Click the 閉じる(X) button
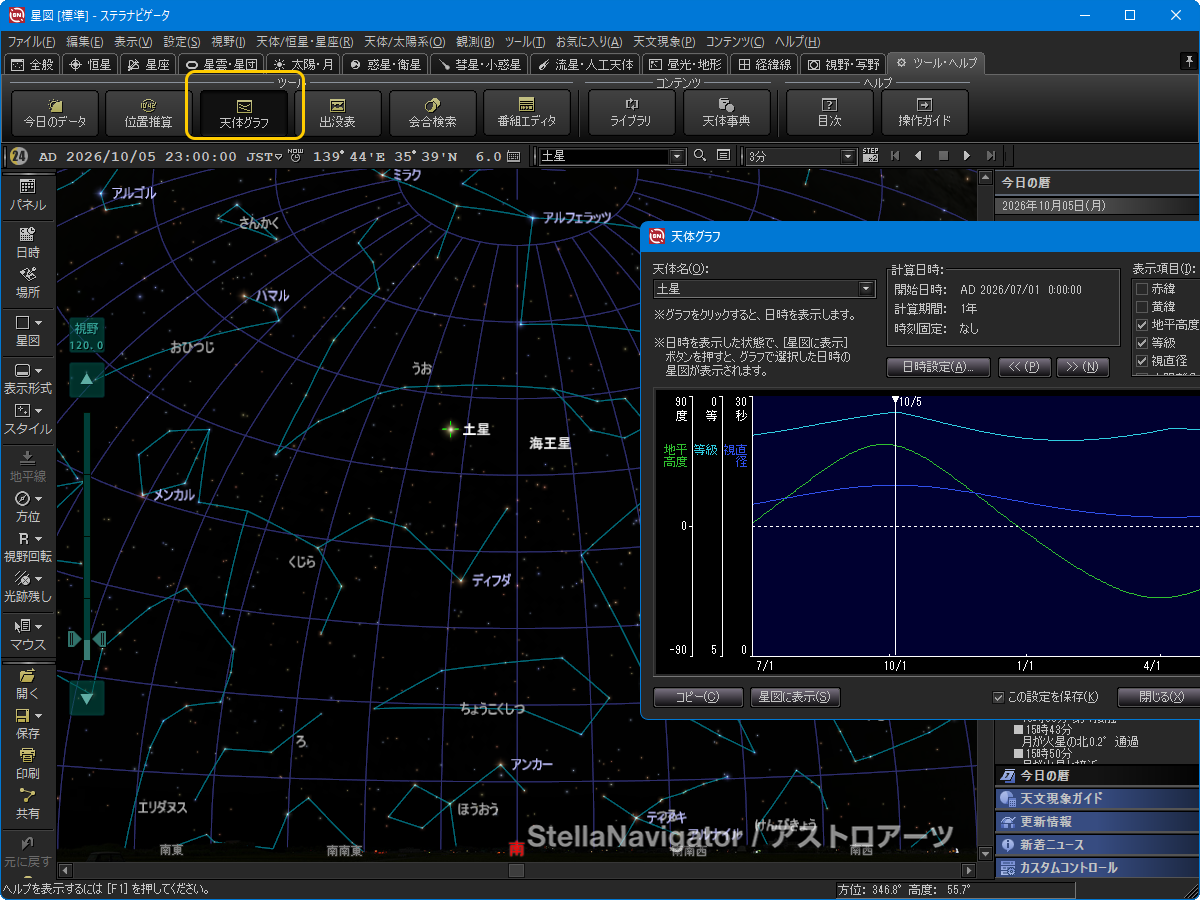 click(x=1159, y=697)
